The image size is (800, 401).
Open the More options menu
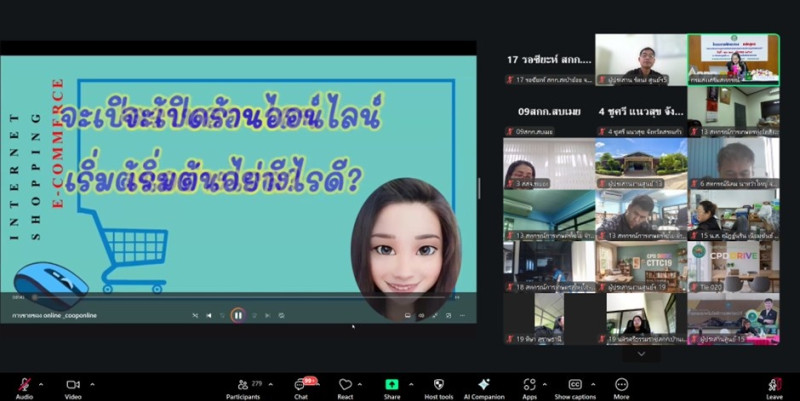[x=621, y=385]
